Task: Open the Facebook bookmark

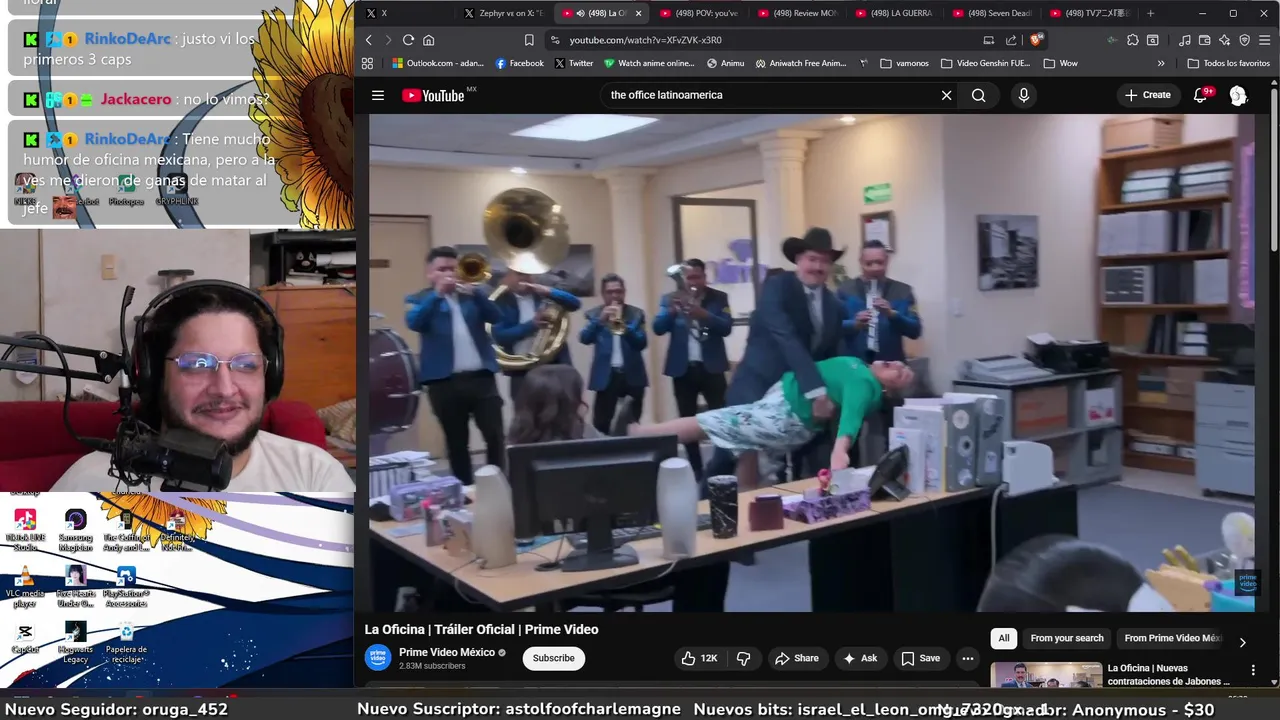Action: click(x=520, y=63)
